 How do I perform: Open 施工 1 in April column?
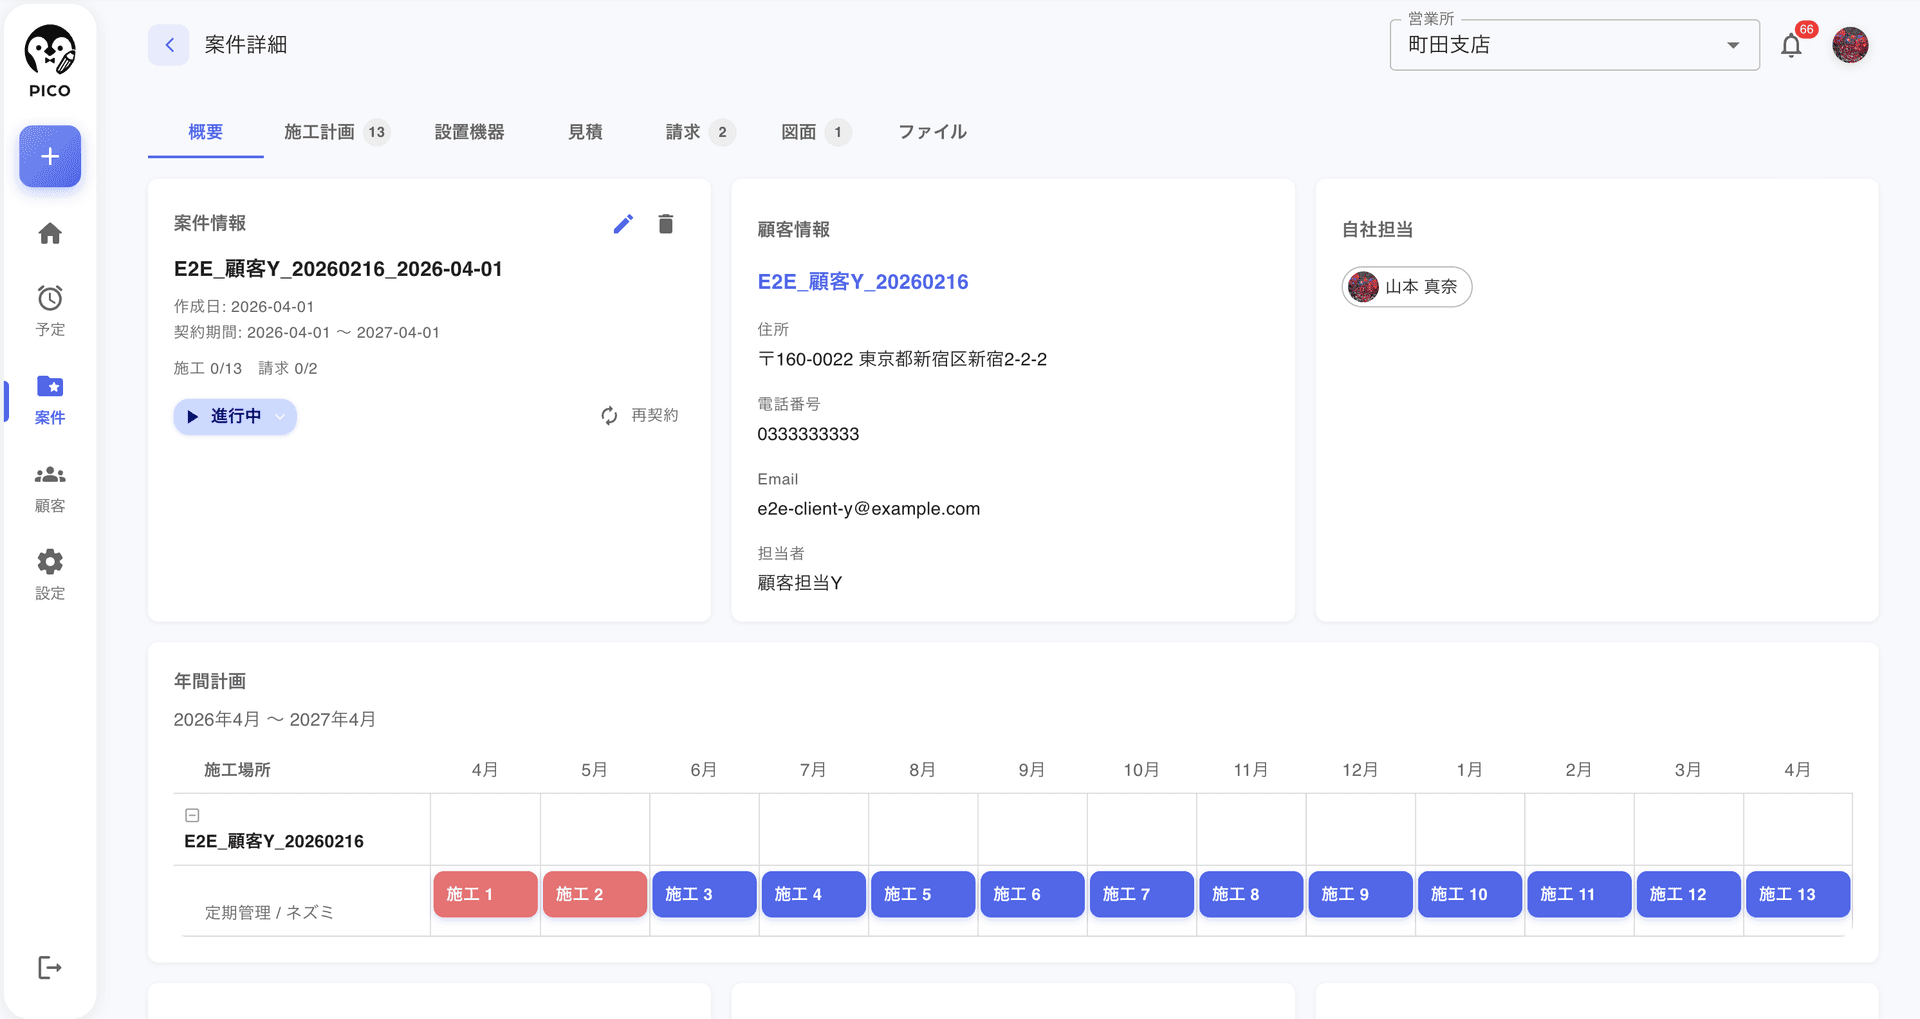(x=486, y=894)
